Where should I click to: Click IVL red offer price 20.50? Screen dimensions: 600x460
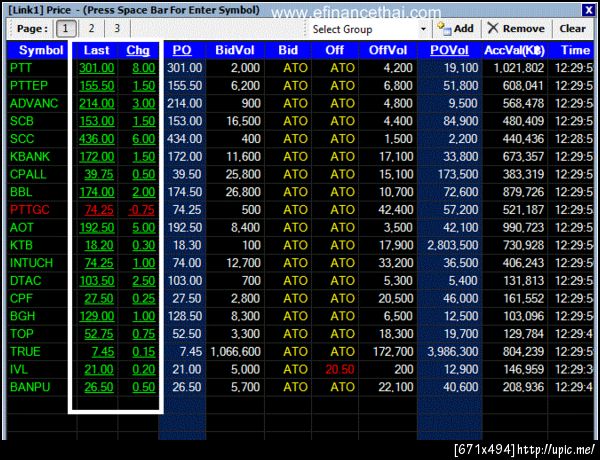point(339,369)
